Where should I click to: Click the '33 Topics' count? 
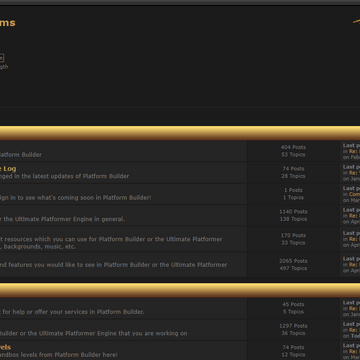[x=293, y=243]
